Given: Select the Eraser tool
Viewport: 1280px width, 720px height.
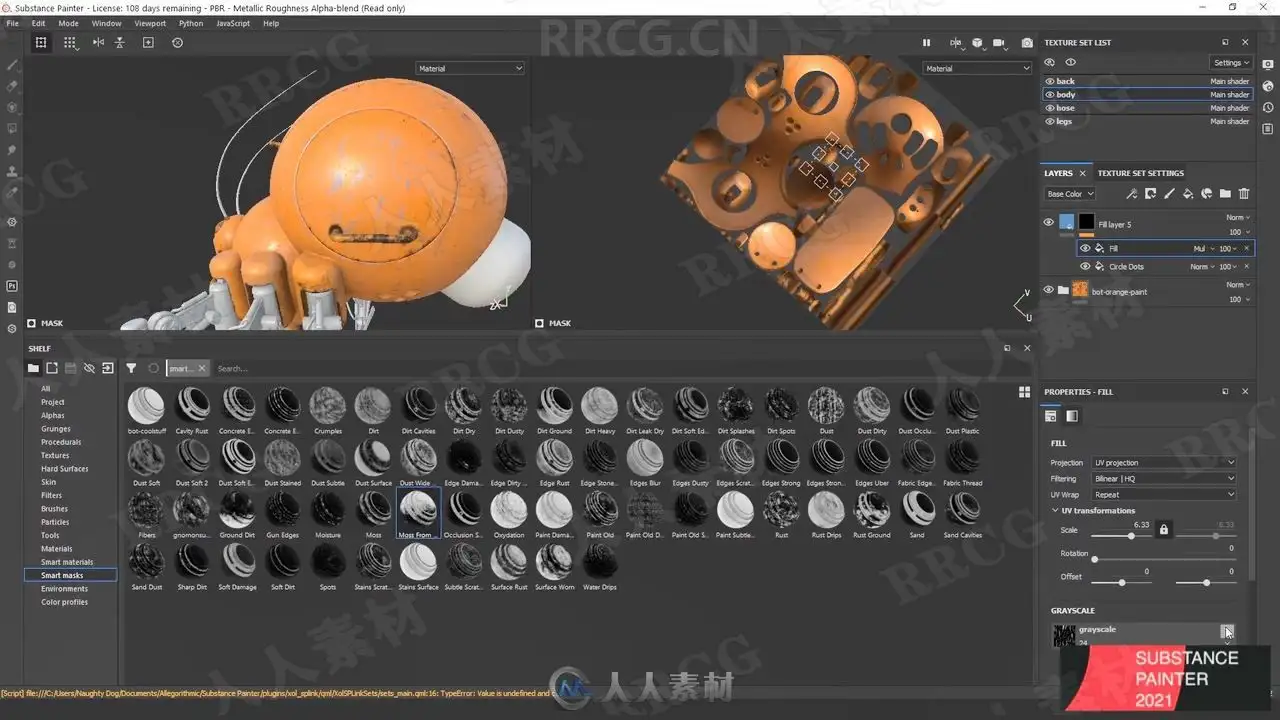Looking at the screenshot, I should click(x=12, y=87).
